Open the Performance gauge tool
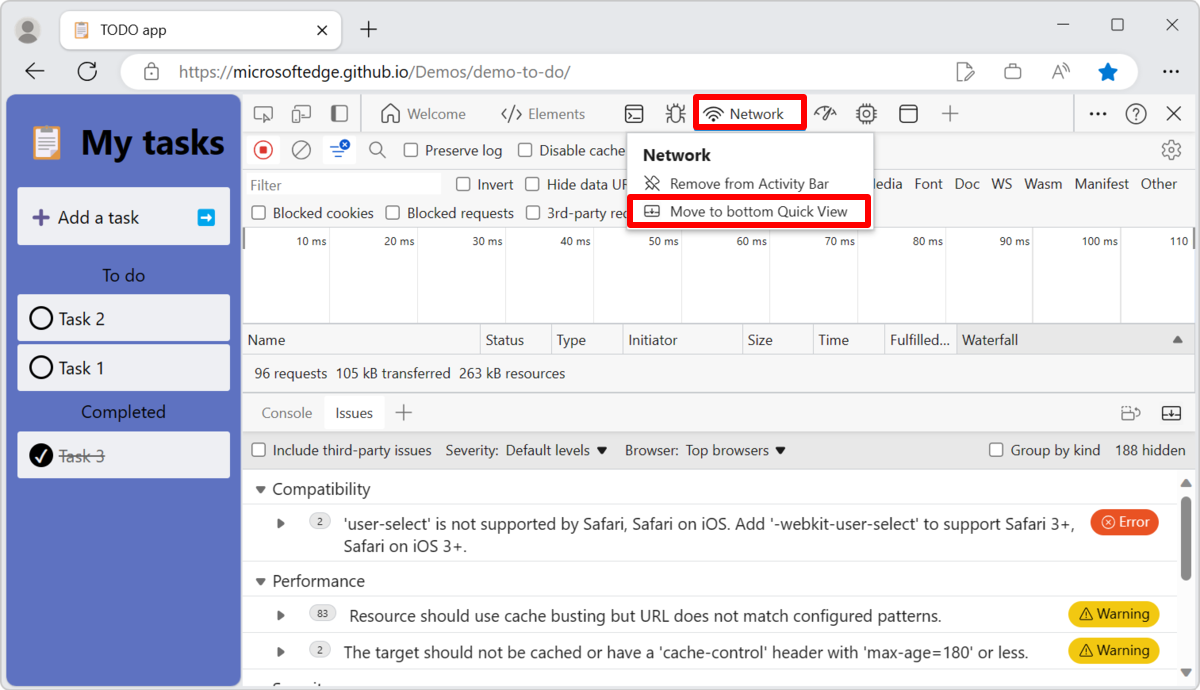The height and width of the screenshot is (690, 1200). 825,113
